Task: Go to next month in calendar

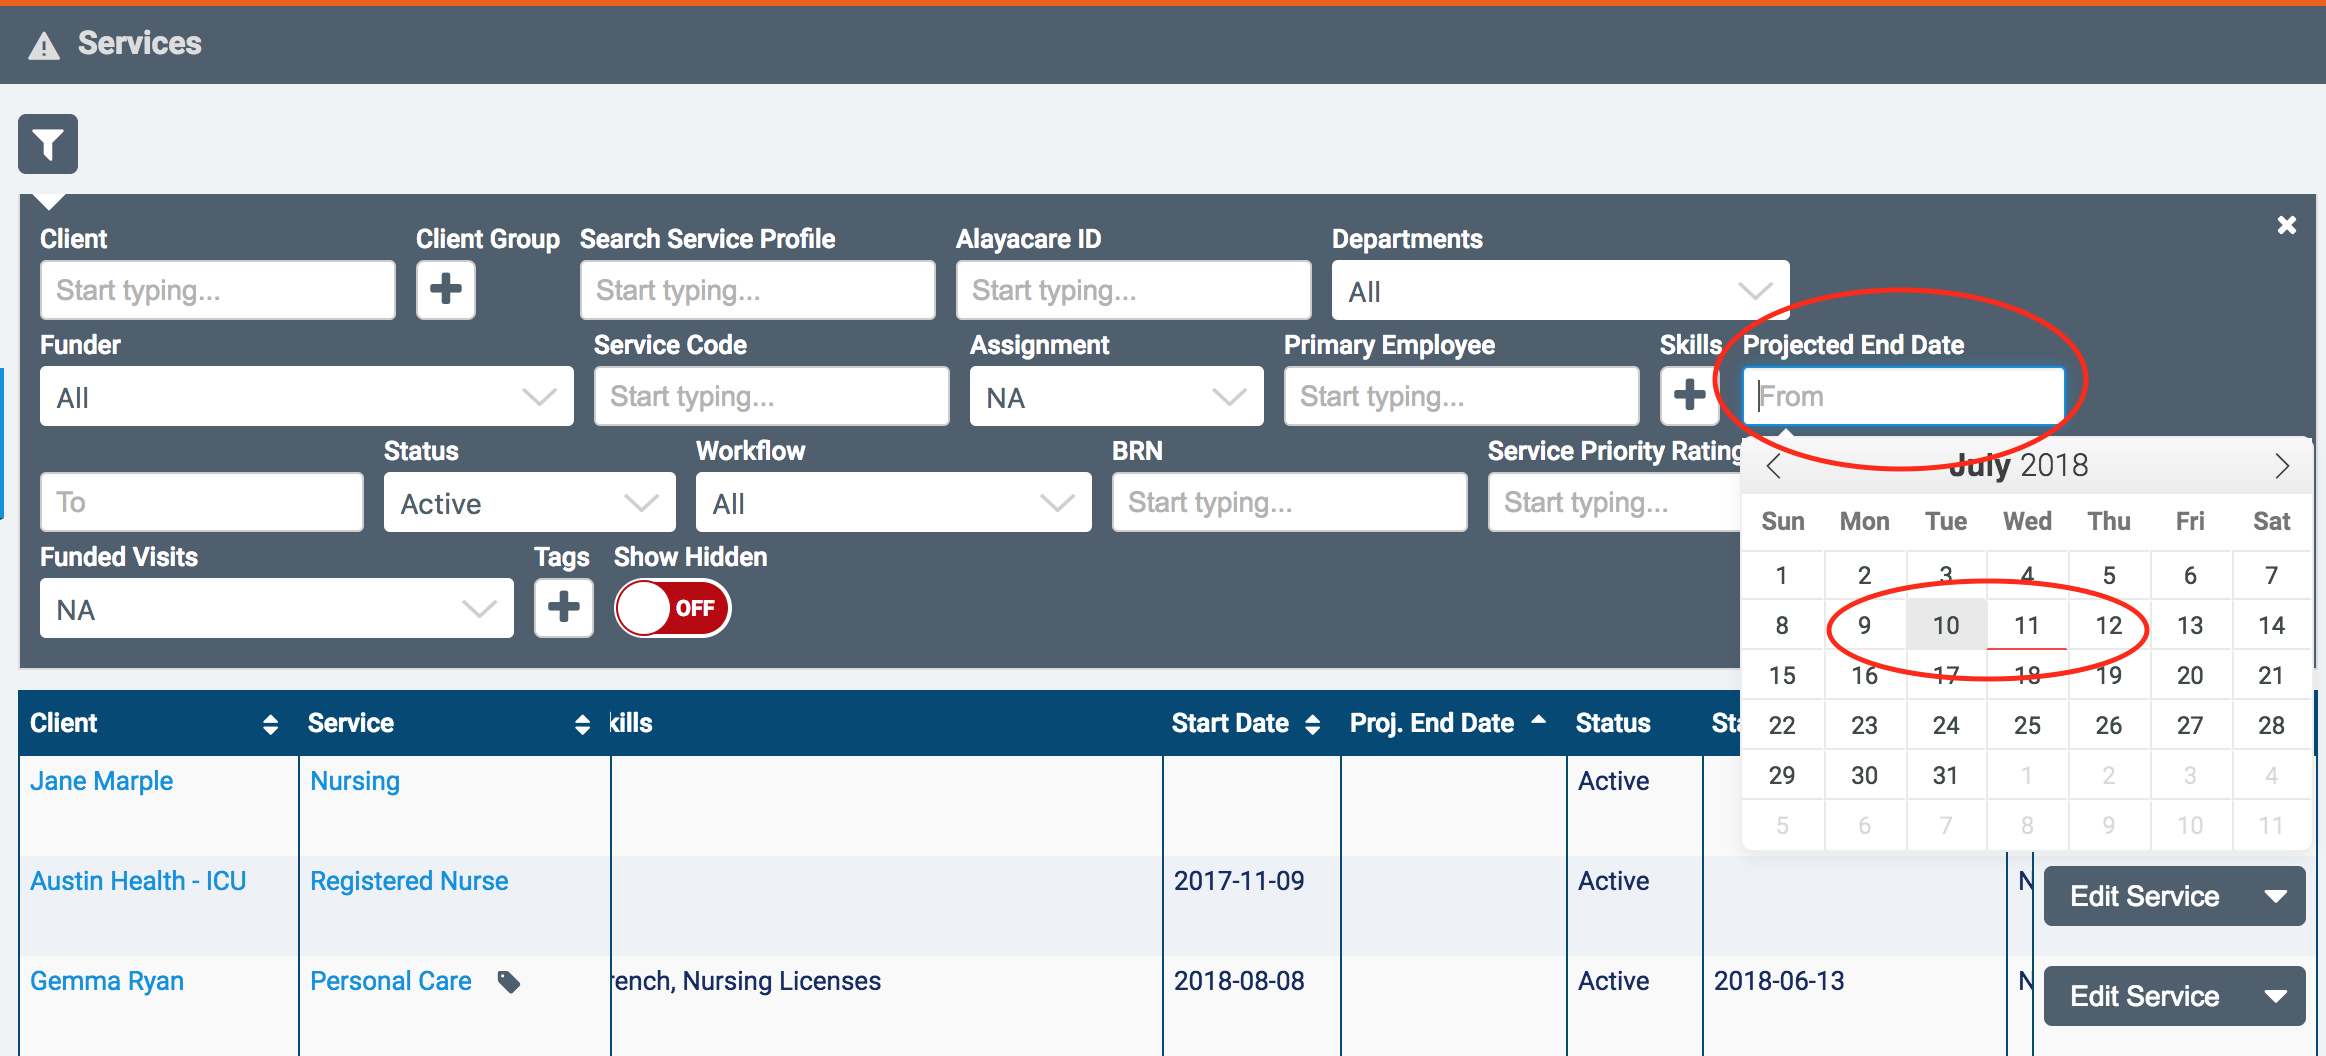Action: [x=2281, y=466]
